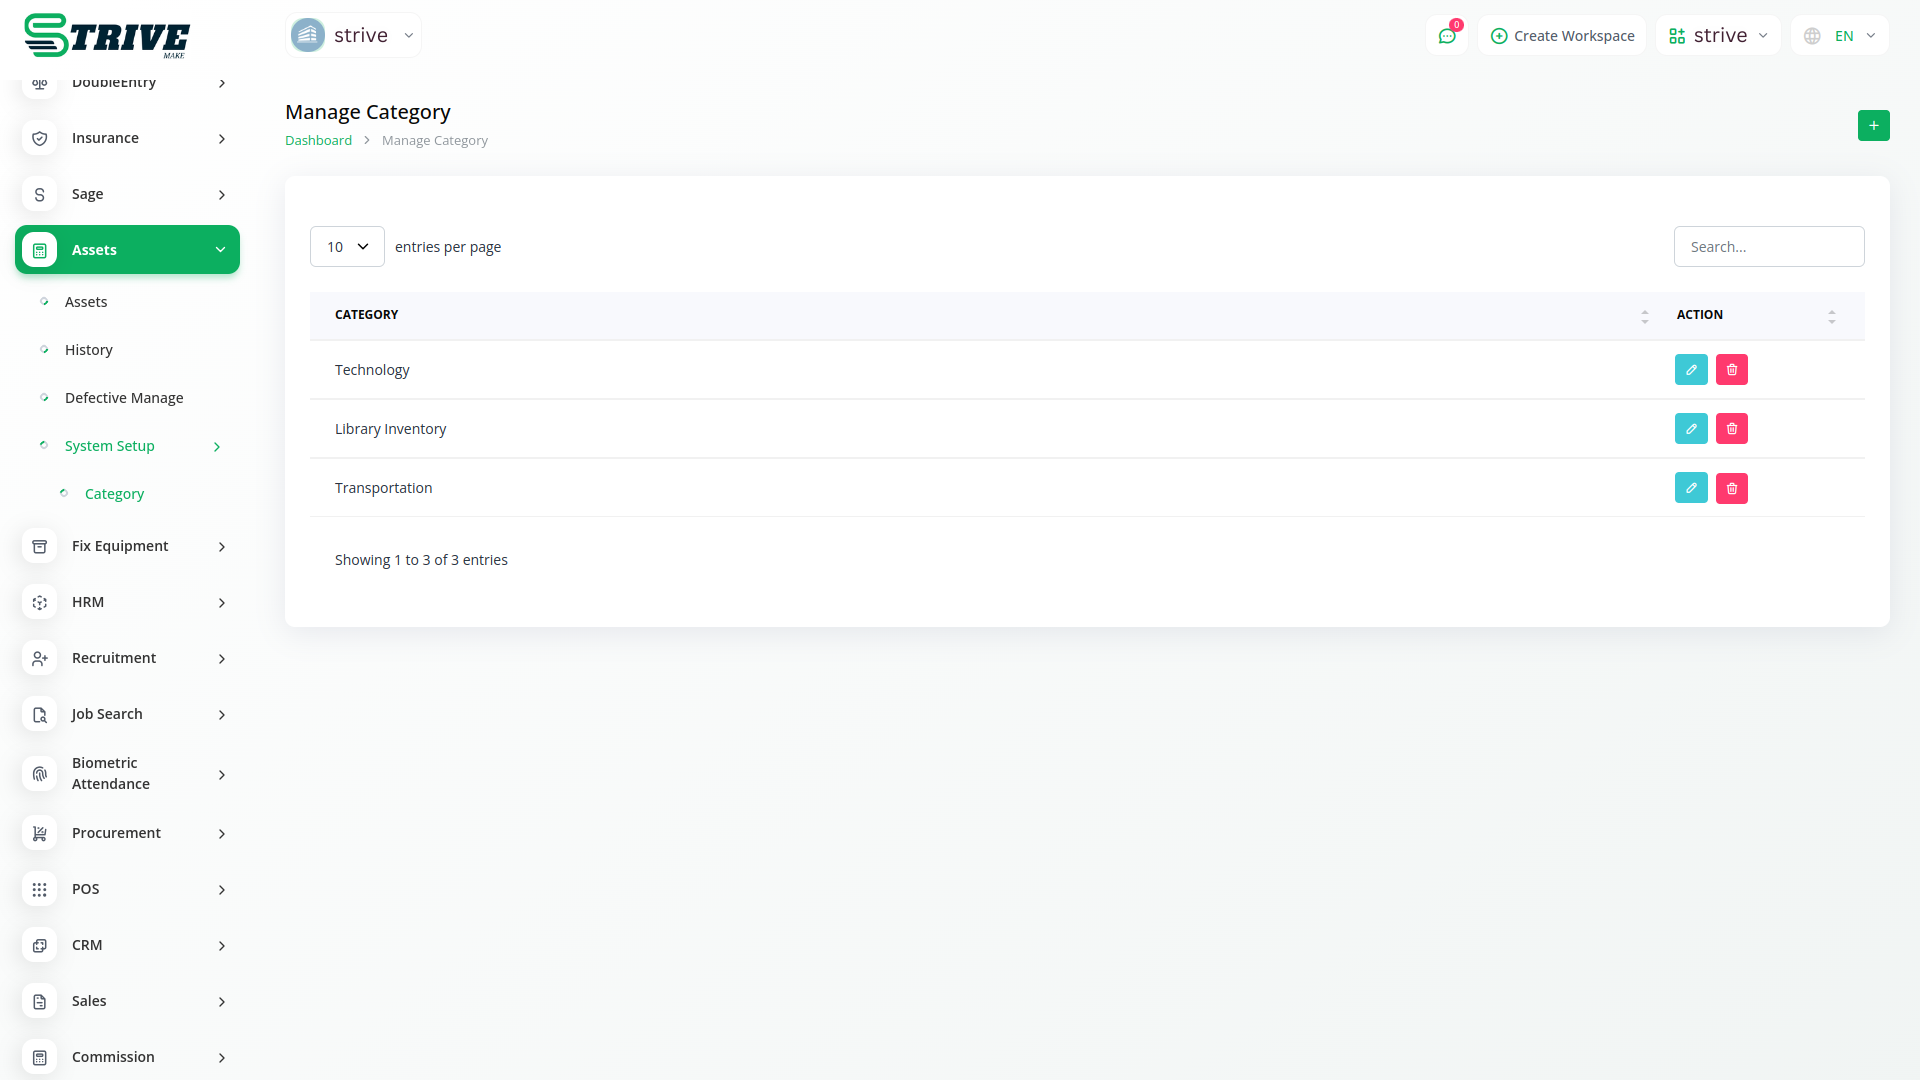Expand the HRM menu chevron

click(222, 603)
